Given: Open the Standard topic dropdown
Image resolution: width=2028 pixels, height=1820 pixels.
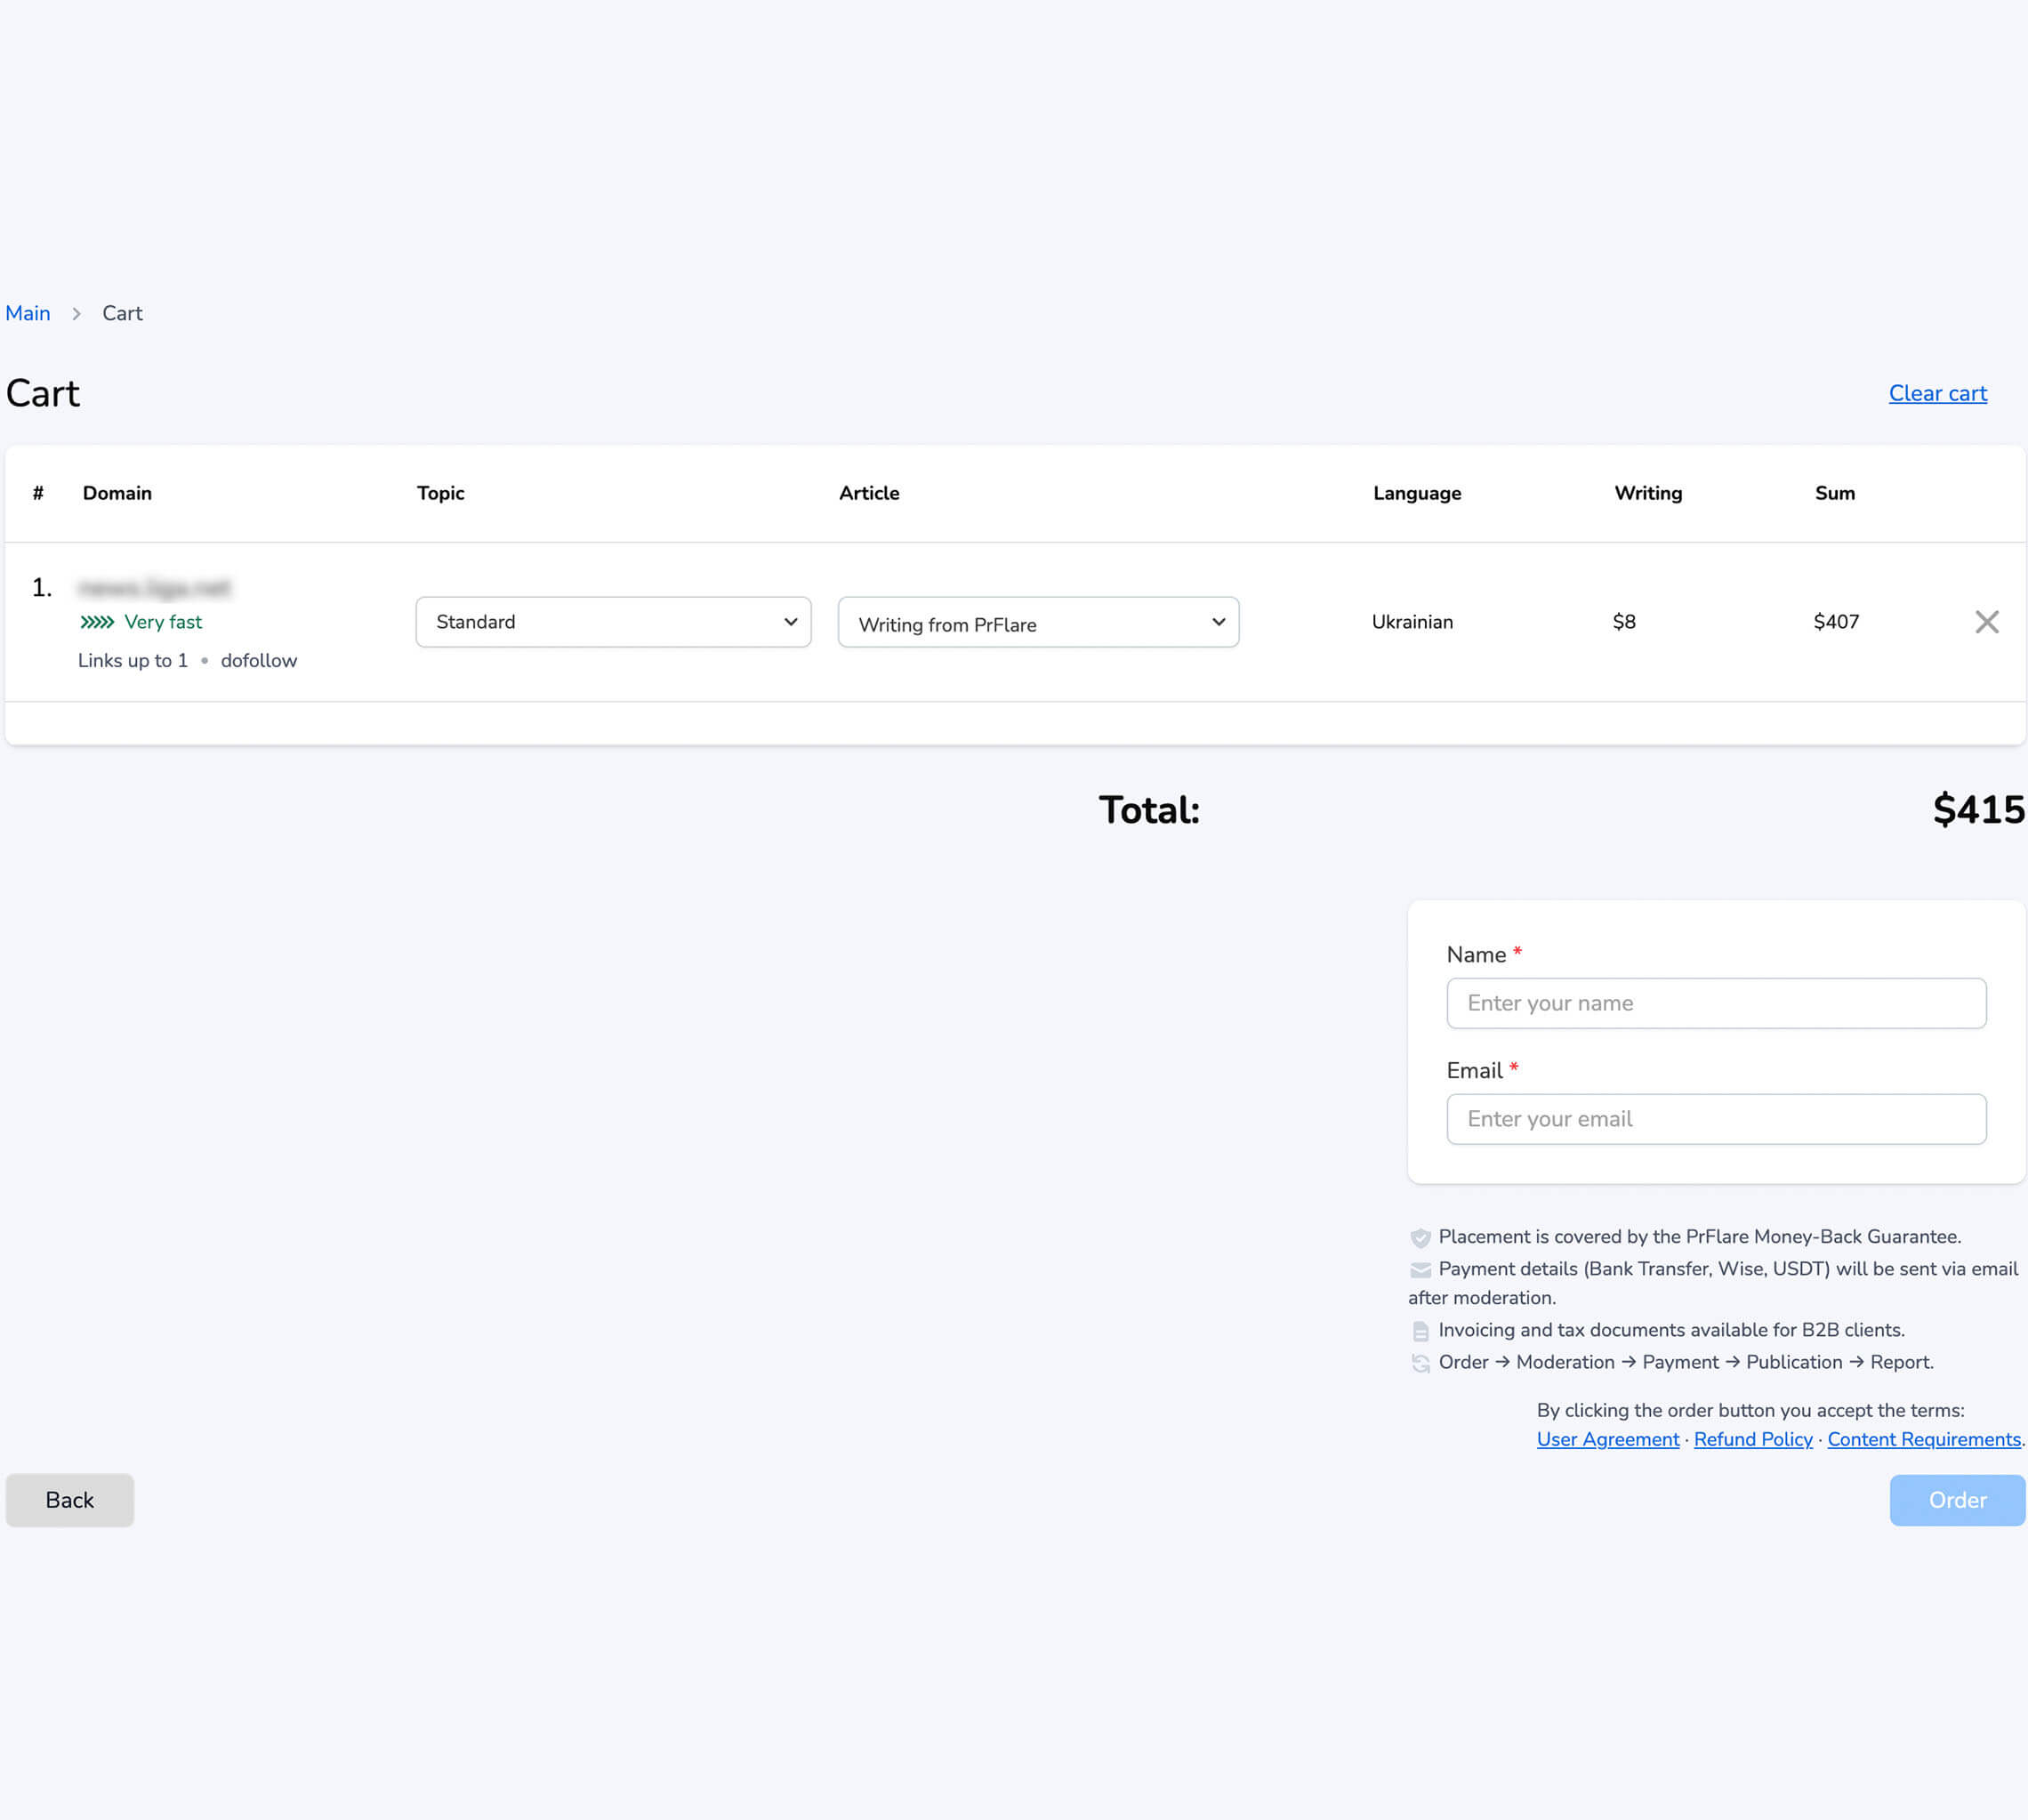Looking at the screenshot, I should [x=612, y=622].
